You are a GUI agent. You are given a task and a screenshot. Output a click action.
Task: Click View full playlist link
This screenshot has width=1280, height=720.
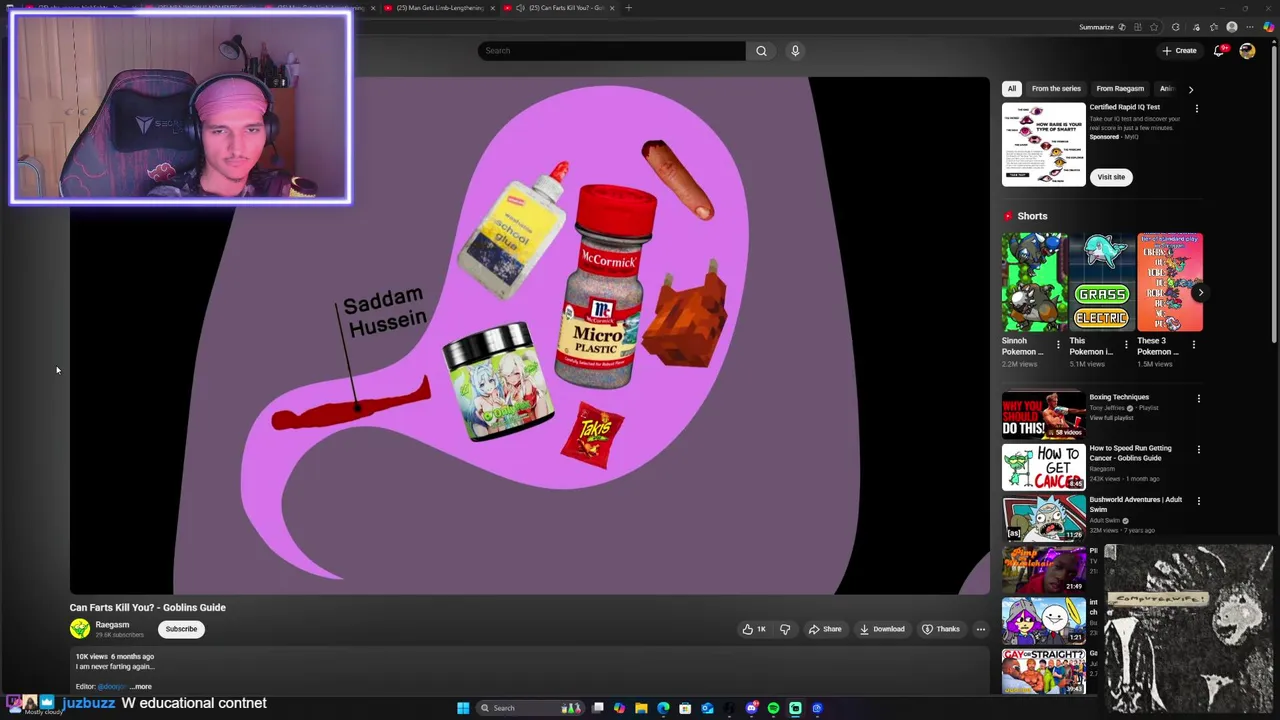pos(1111,418)
